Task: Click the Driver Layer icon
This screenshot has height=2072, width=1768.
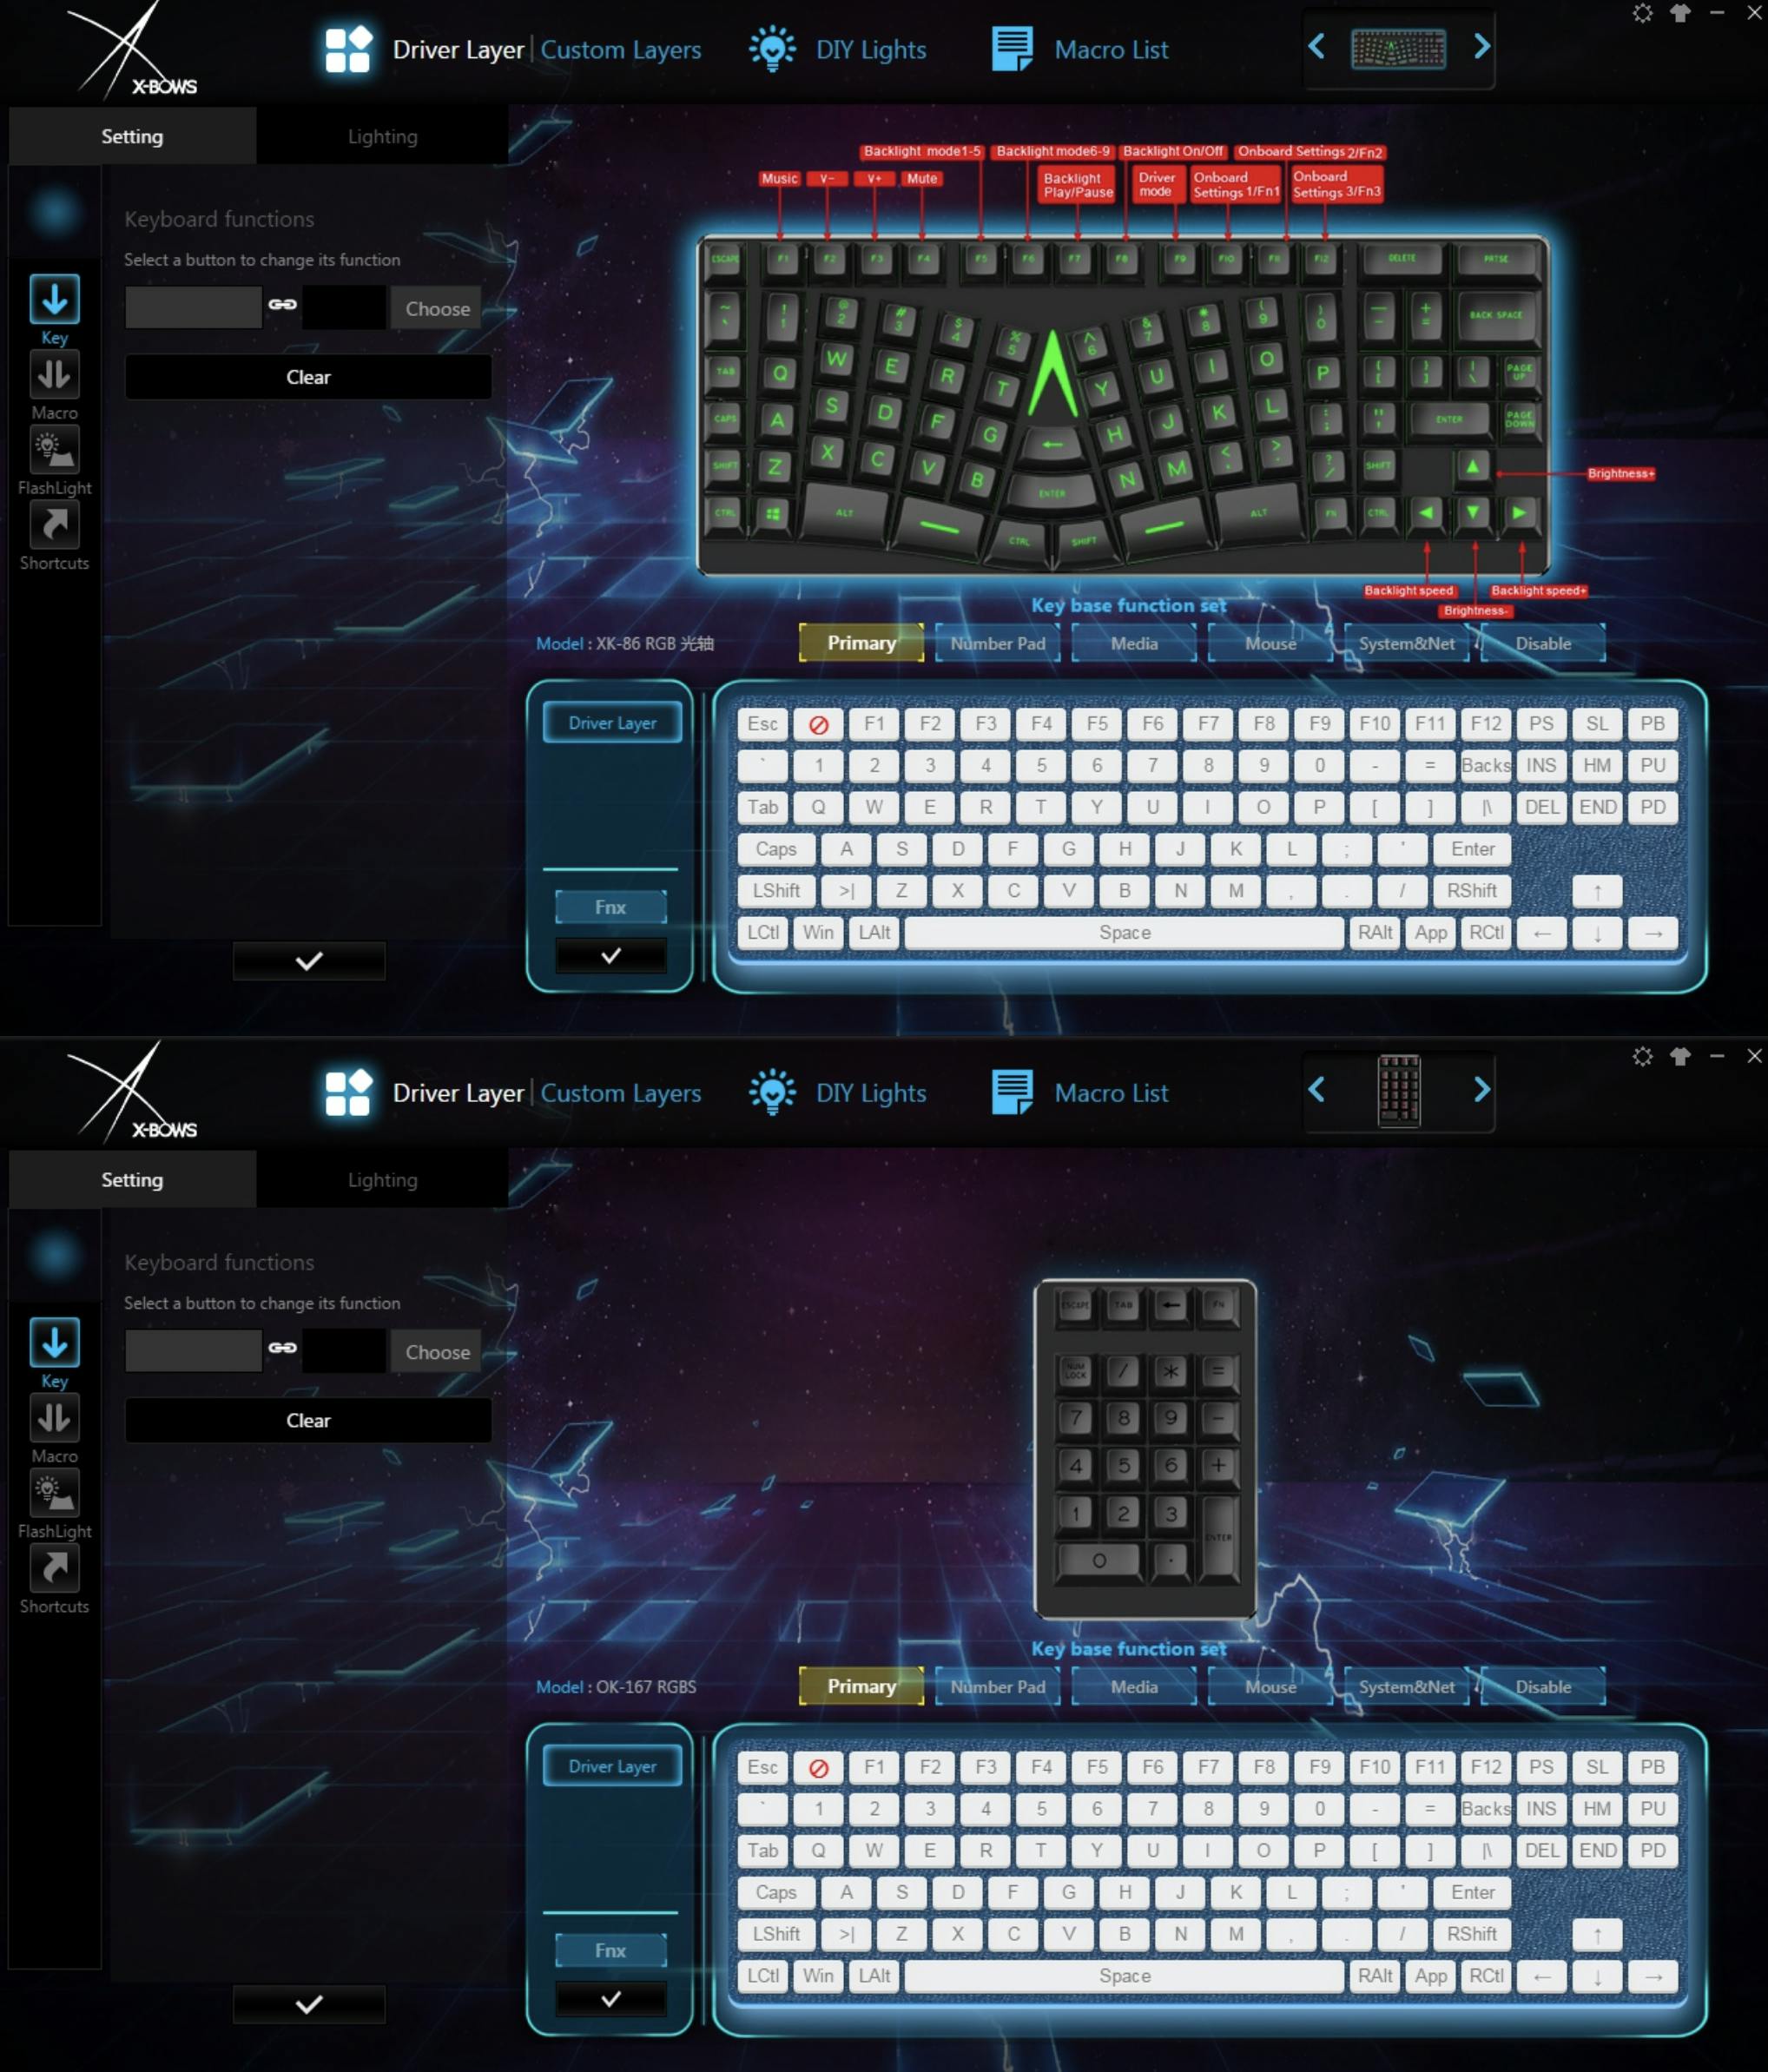Action: point(346,48)
